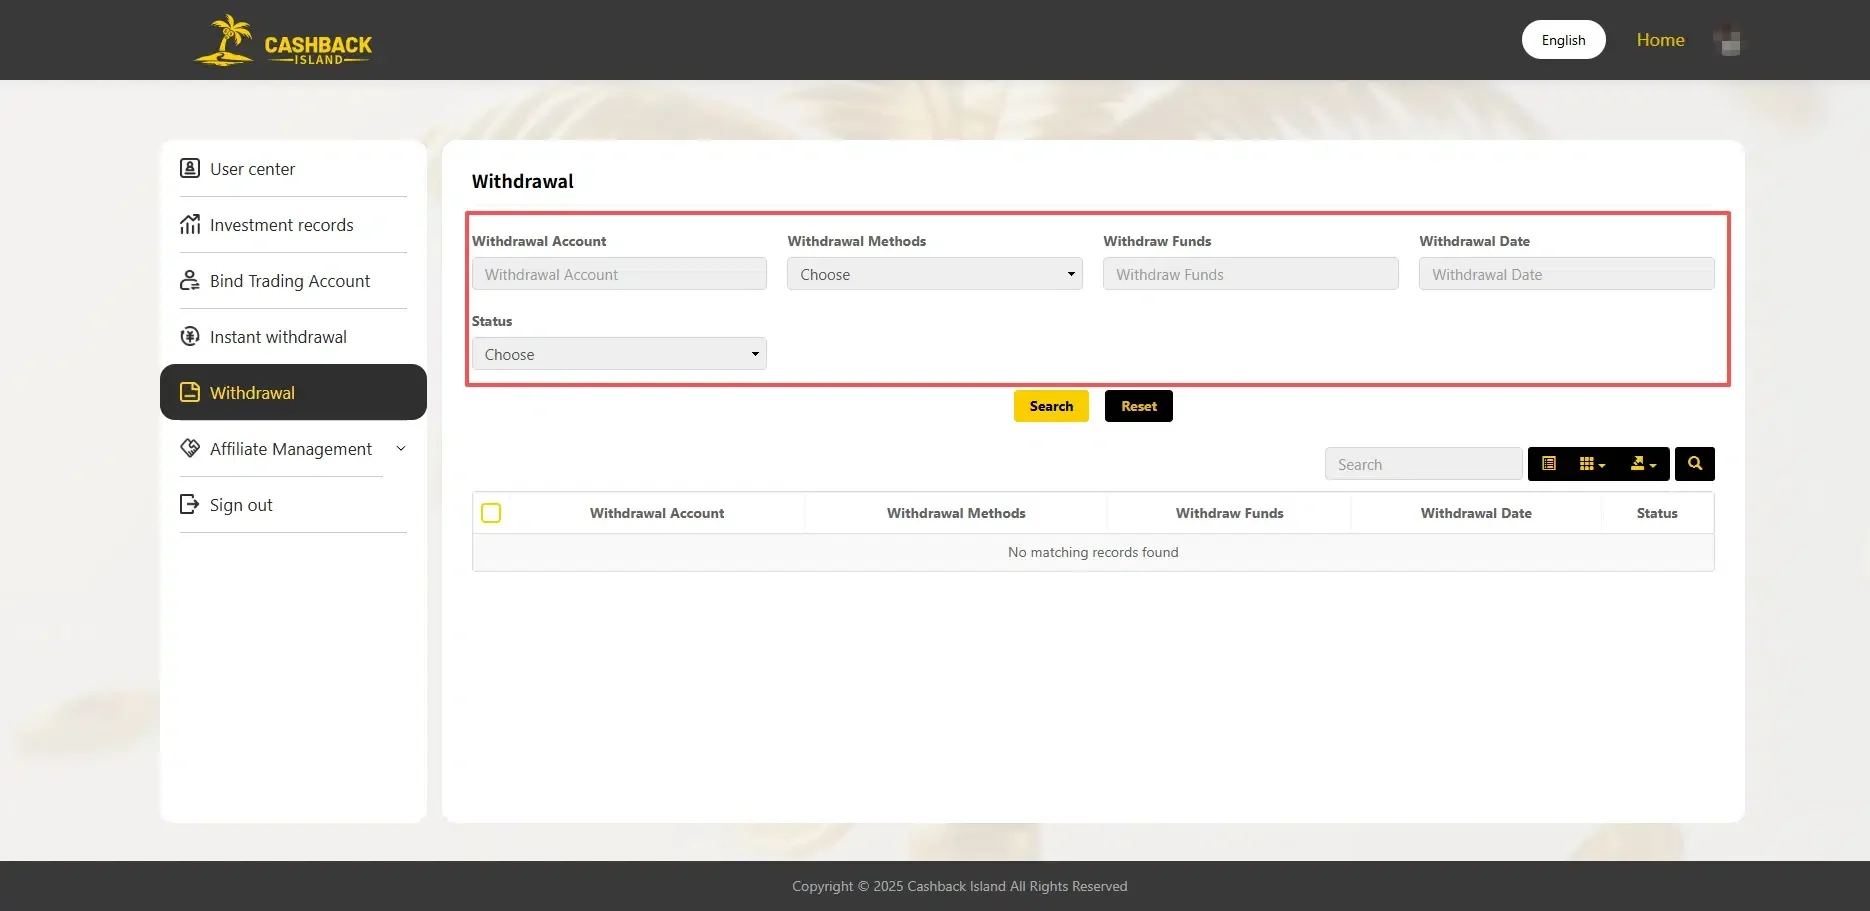Click the Investment records chart icon

[x=190, y=224]
